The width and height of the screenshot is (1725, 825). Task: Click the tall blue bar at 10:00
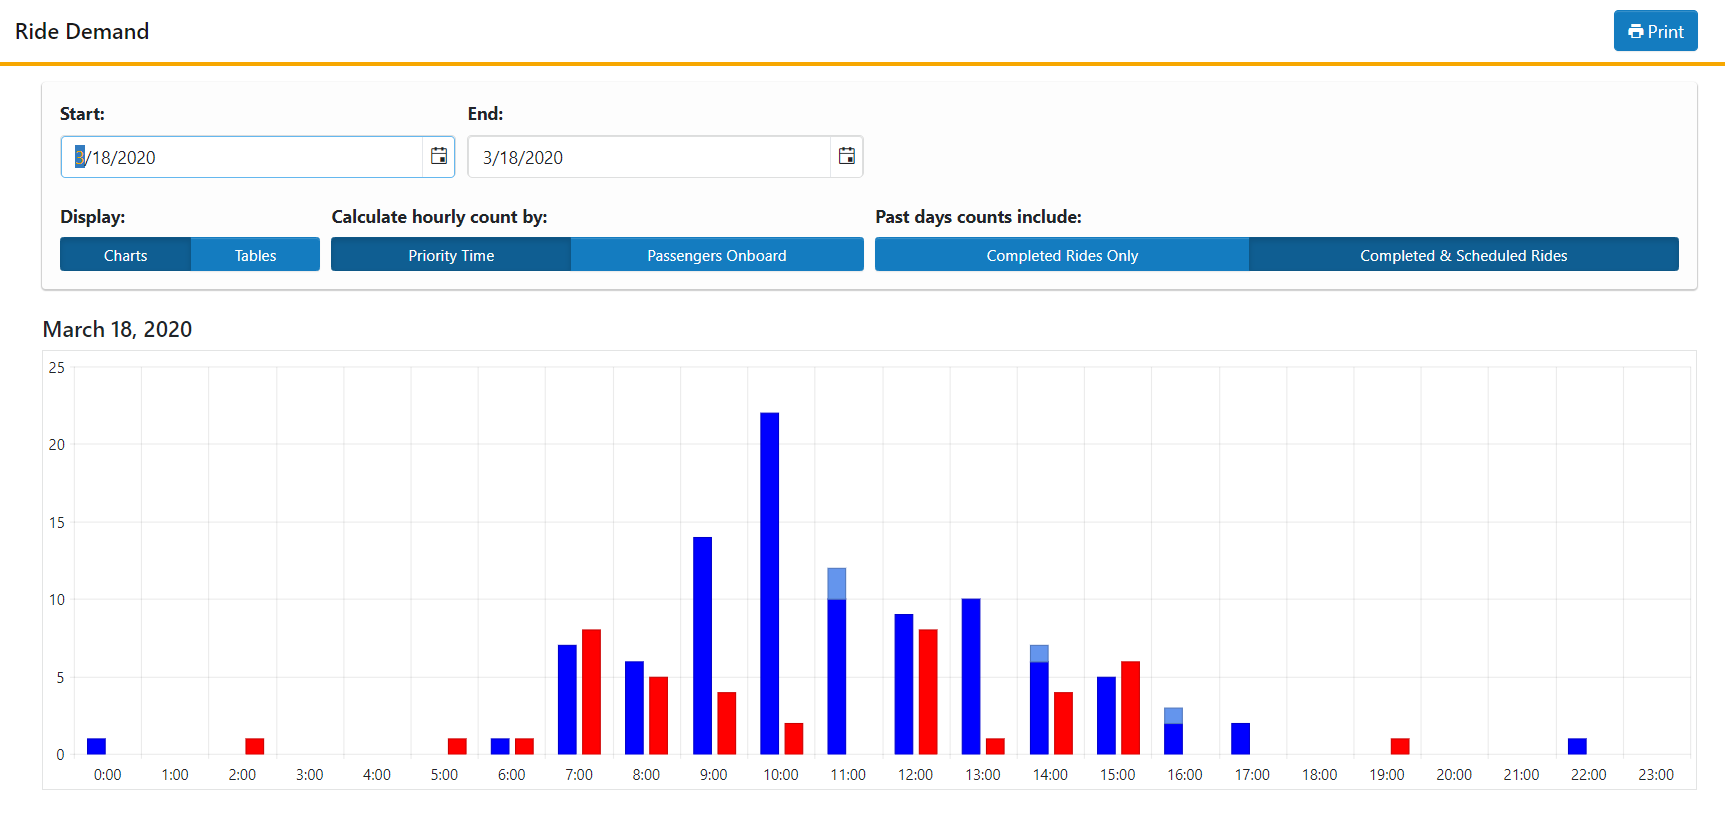pyautogui.click(x=770, y=583)
